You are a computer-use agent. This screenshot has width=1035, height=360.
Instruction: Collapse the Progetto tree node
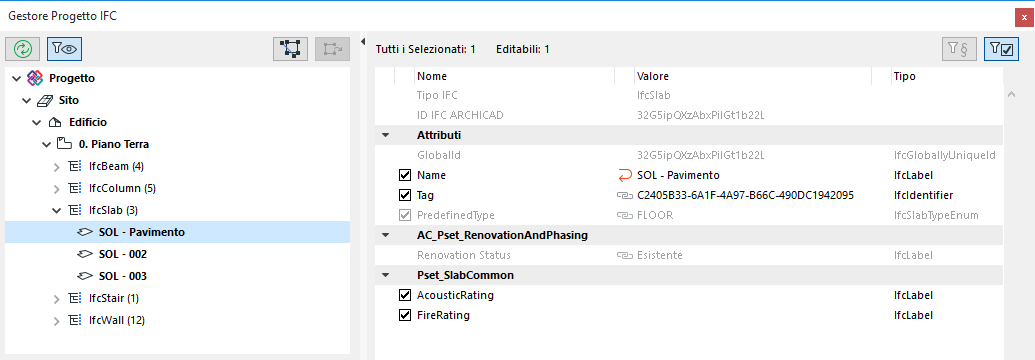pos(17,78)
